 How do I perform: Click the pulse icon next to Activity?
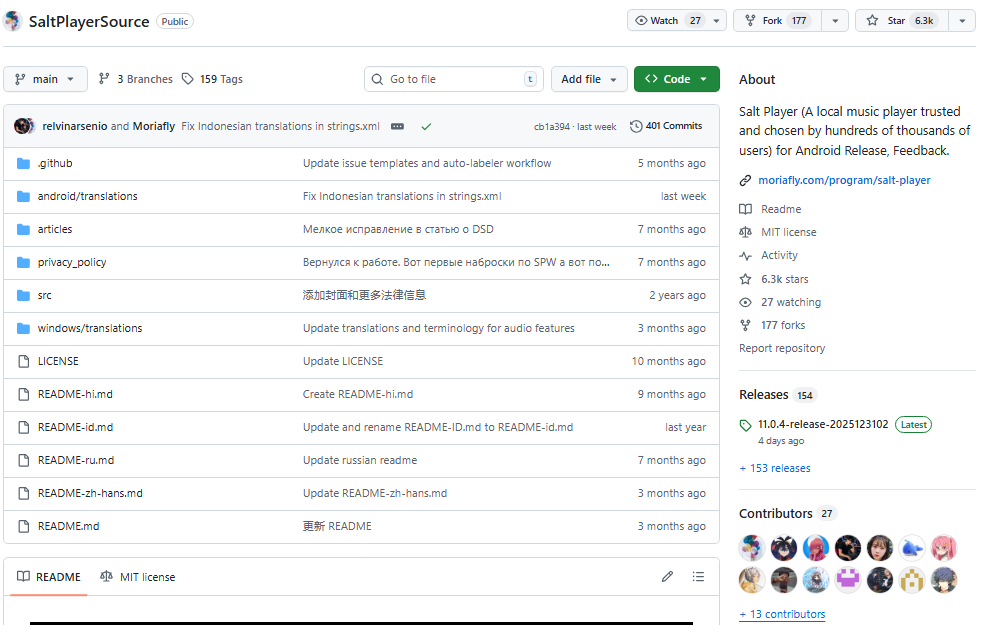pyautogui.click(x=745, y=256)
